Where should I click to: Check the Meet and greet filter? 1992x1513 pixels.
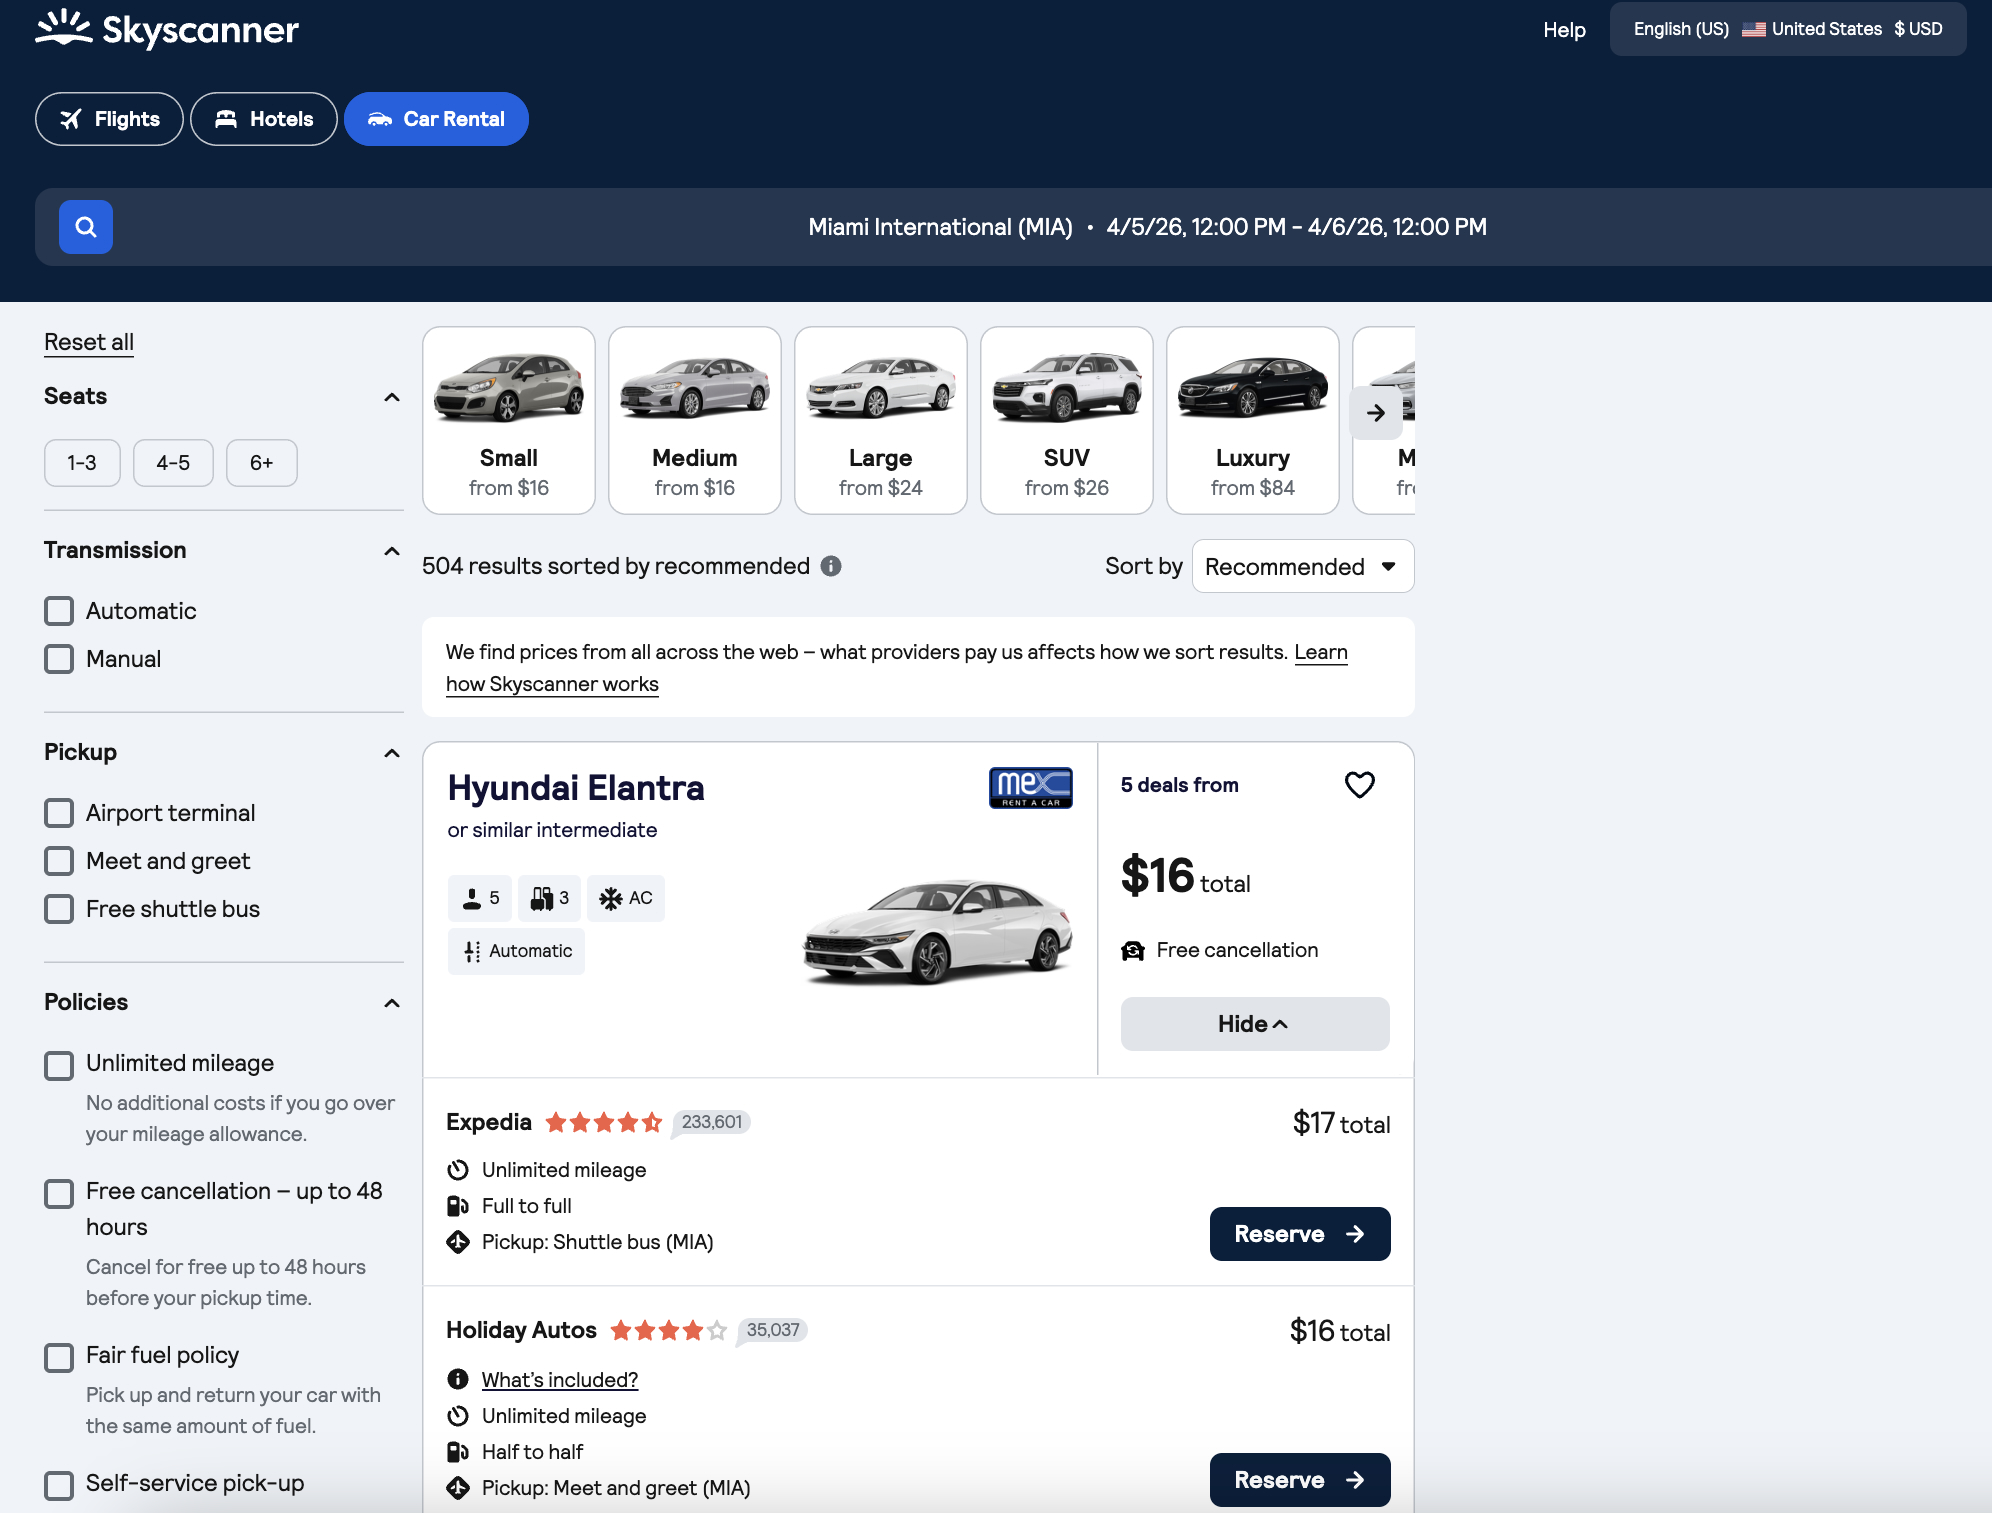coord(59,861)
